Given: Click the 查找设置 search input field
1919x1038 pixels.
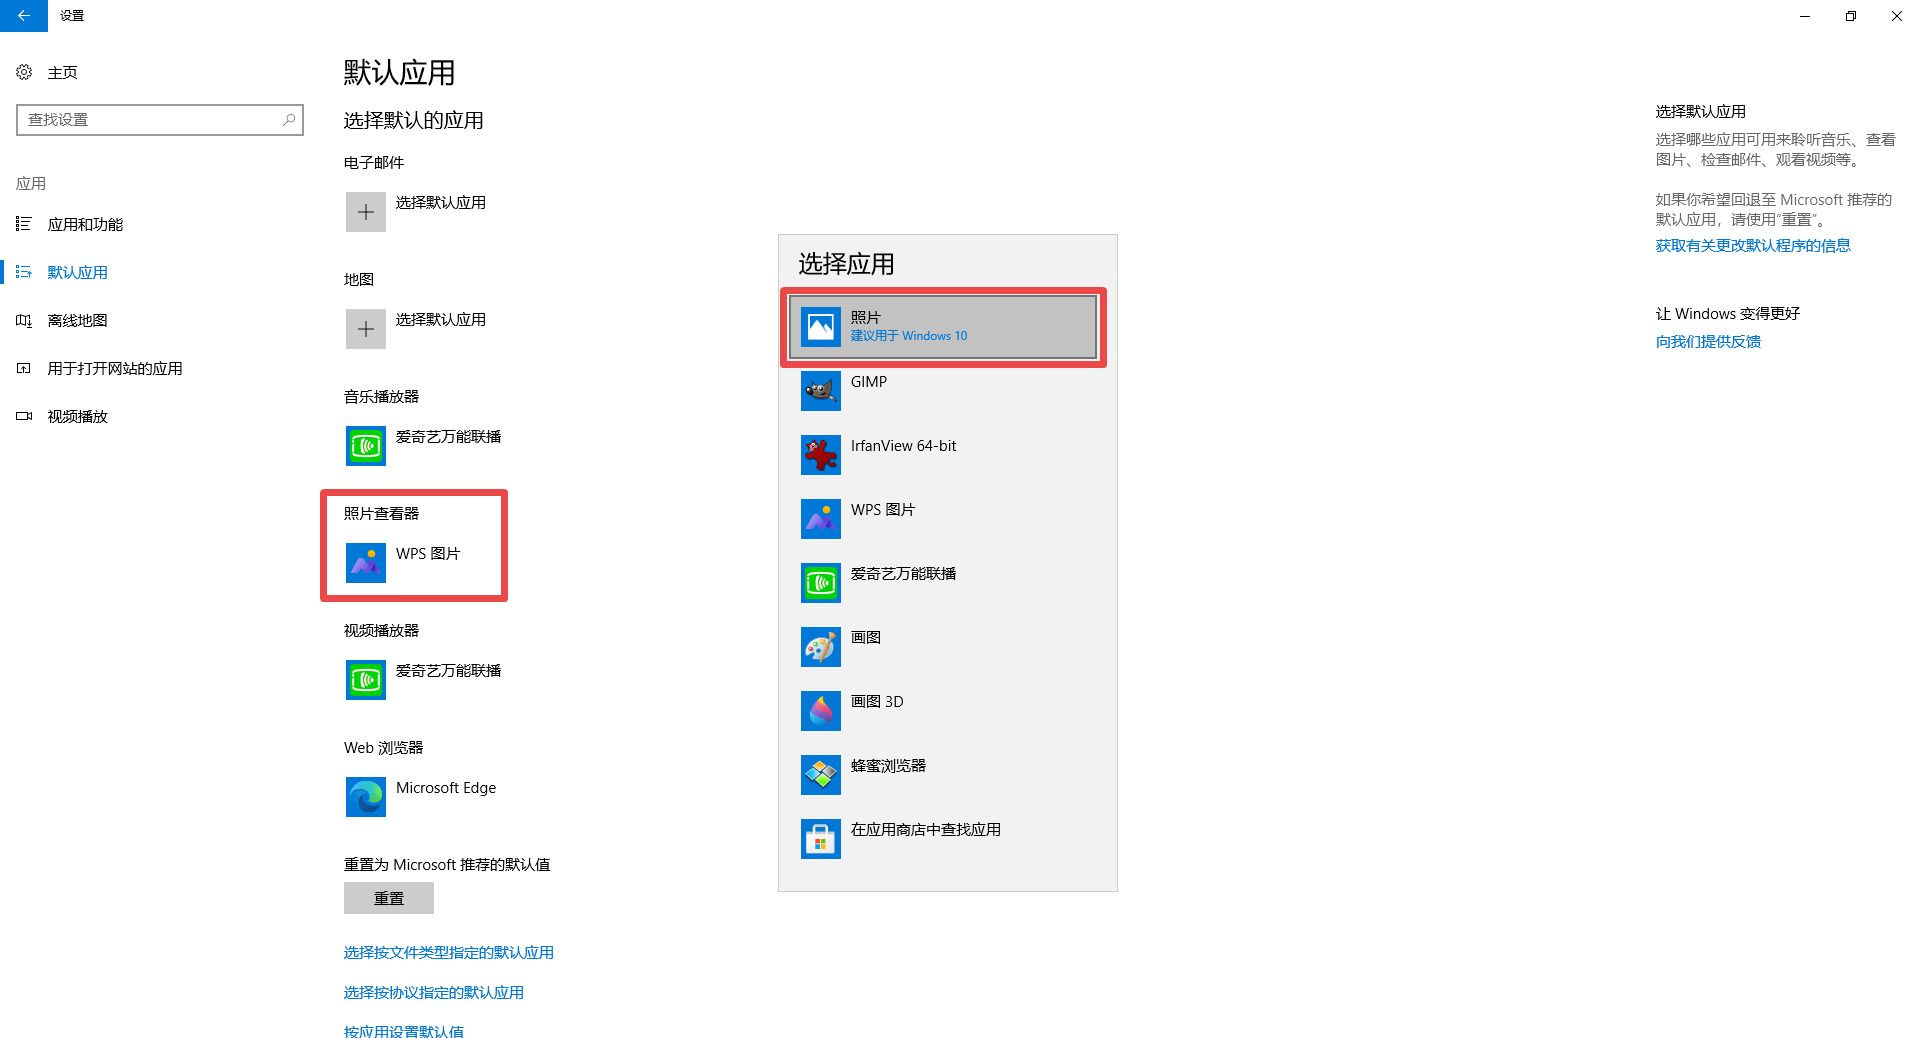Looking at the screenshot, I should (160, 120).
